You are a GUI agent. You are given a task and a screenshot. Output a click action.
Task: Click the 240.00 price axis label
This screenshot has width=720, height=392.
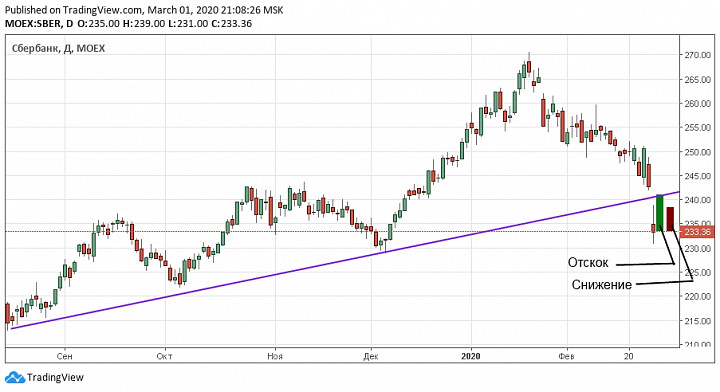pyautogui.click(x=698, y=200)
